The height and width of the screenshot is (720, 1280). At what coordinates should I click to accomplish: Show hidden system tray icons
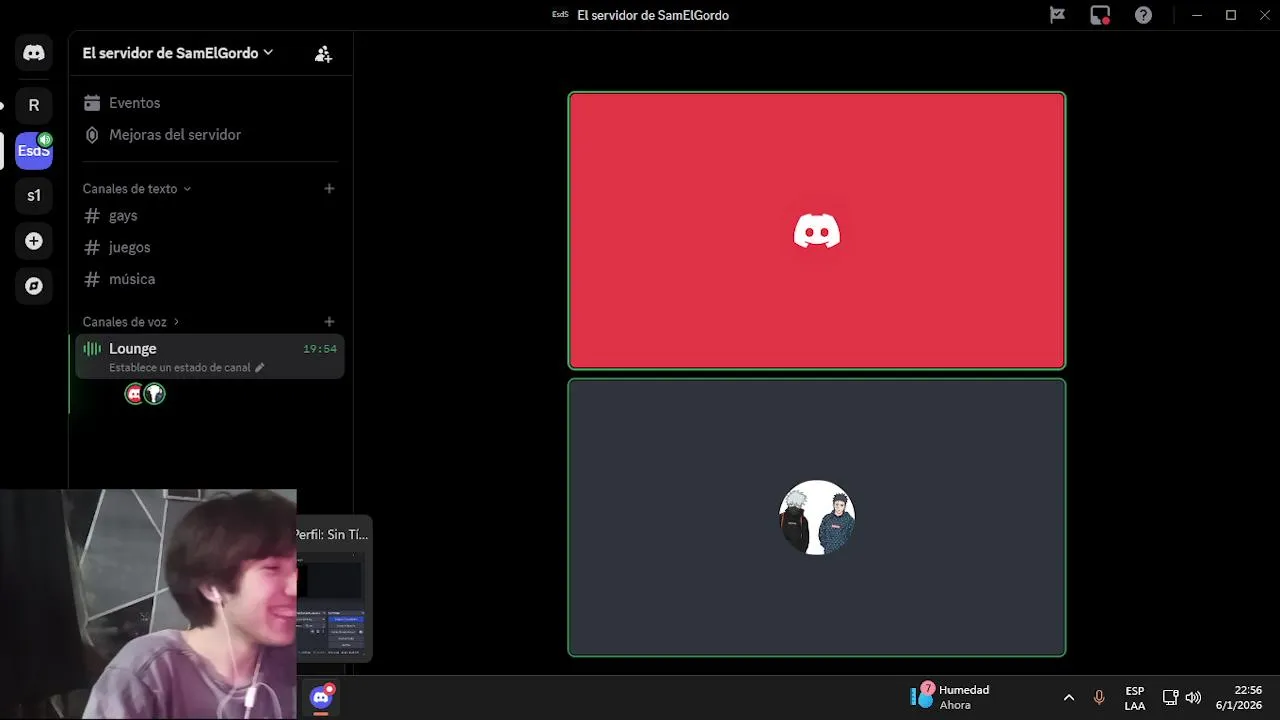[1068, 697]
